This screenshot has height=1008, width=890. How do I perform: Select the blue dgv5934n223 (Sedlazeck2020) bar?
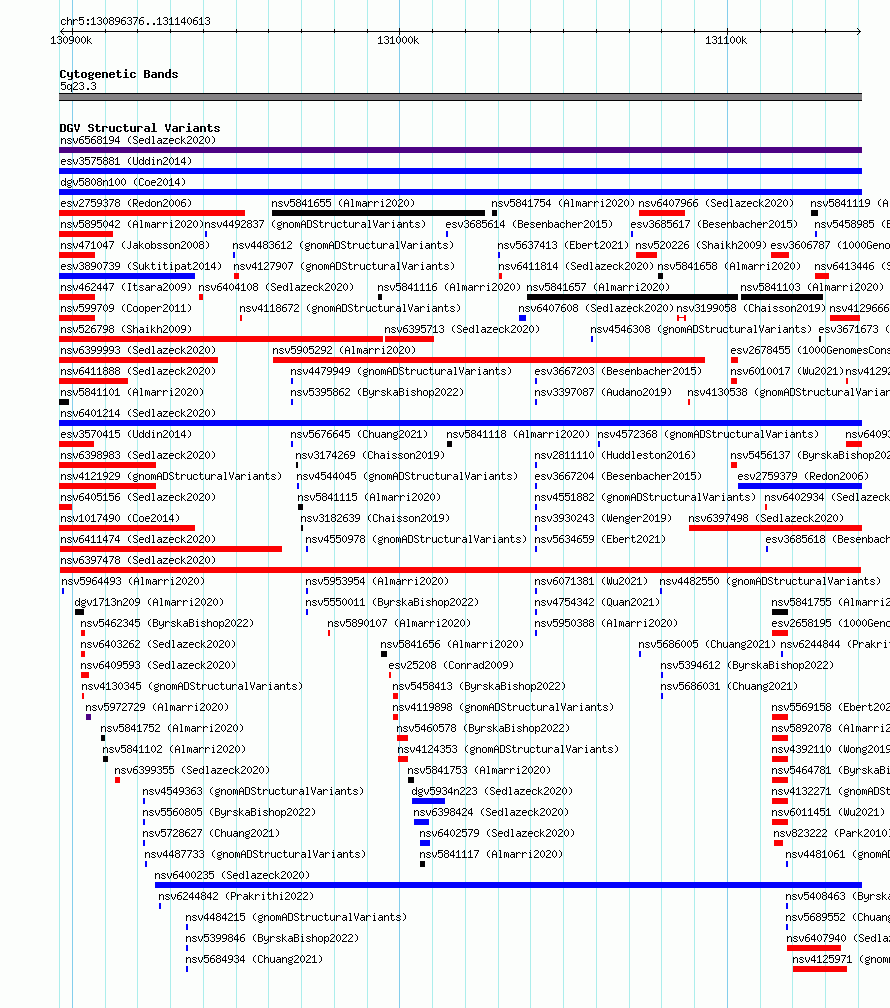[428, 801]
